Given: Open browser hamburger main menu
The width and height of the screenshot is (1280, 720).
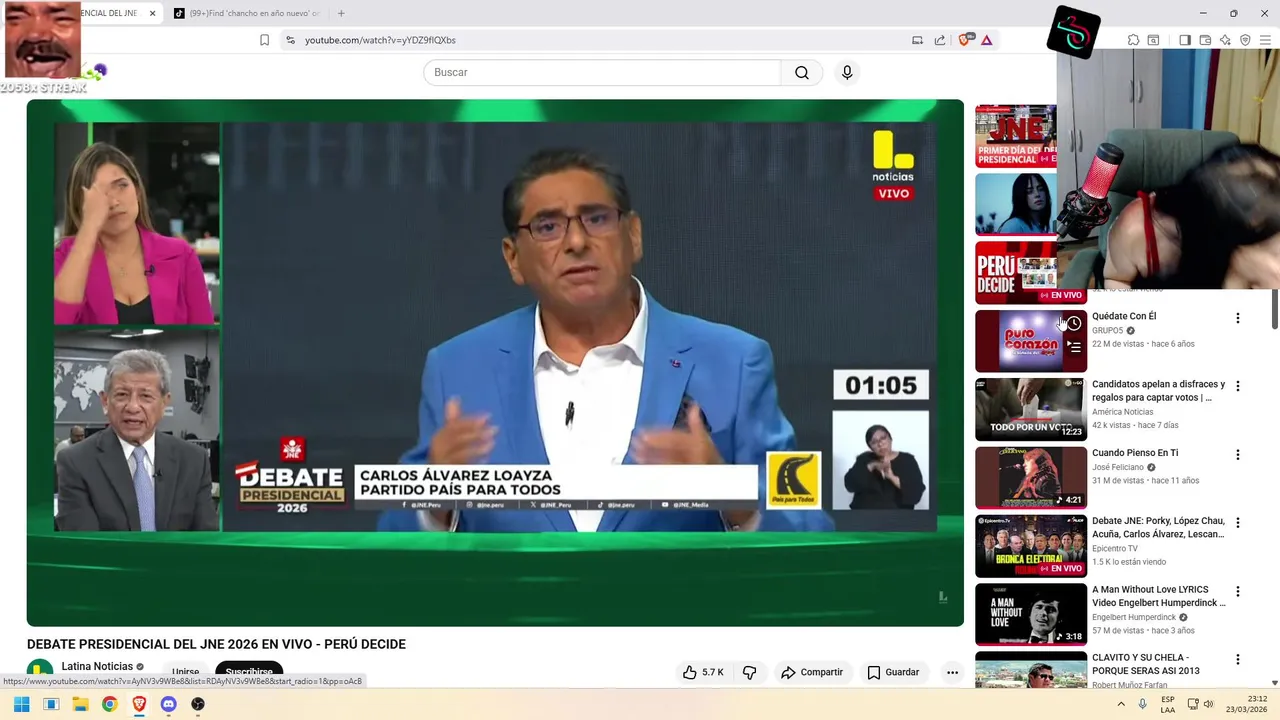Looking at the screenshot, I should (1265, 40).
